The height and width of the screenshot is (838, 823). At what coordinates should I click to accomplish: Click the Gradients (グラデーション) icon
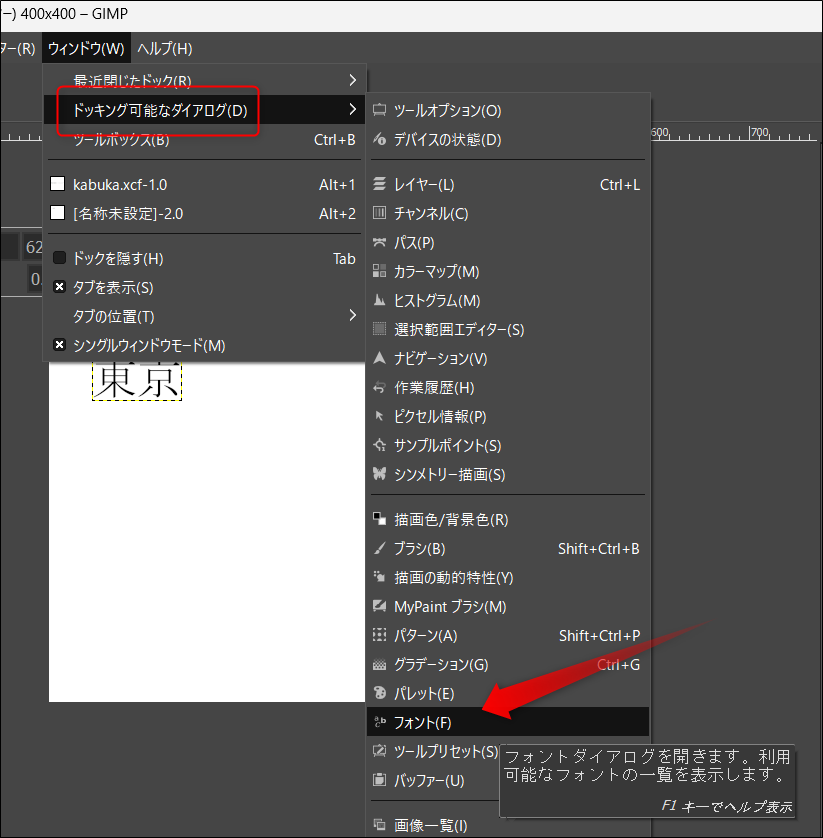(x=379, y=664)
